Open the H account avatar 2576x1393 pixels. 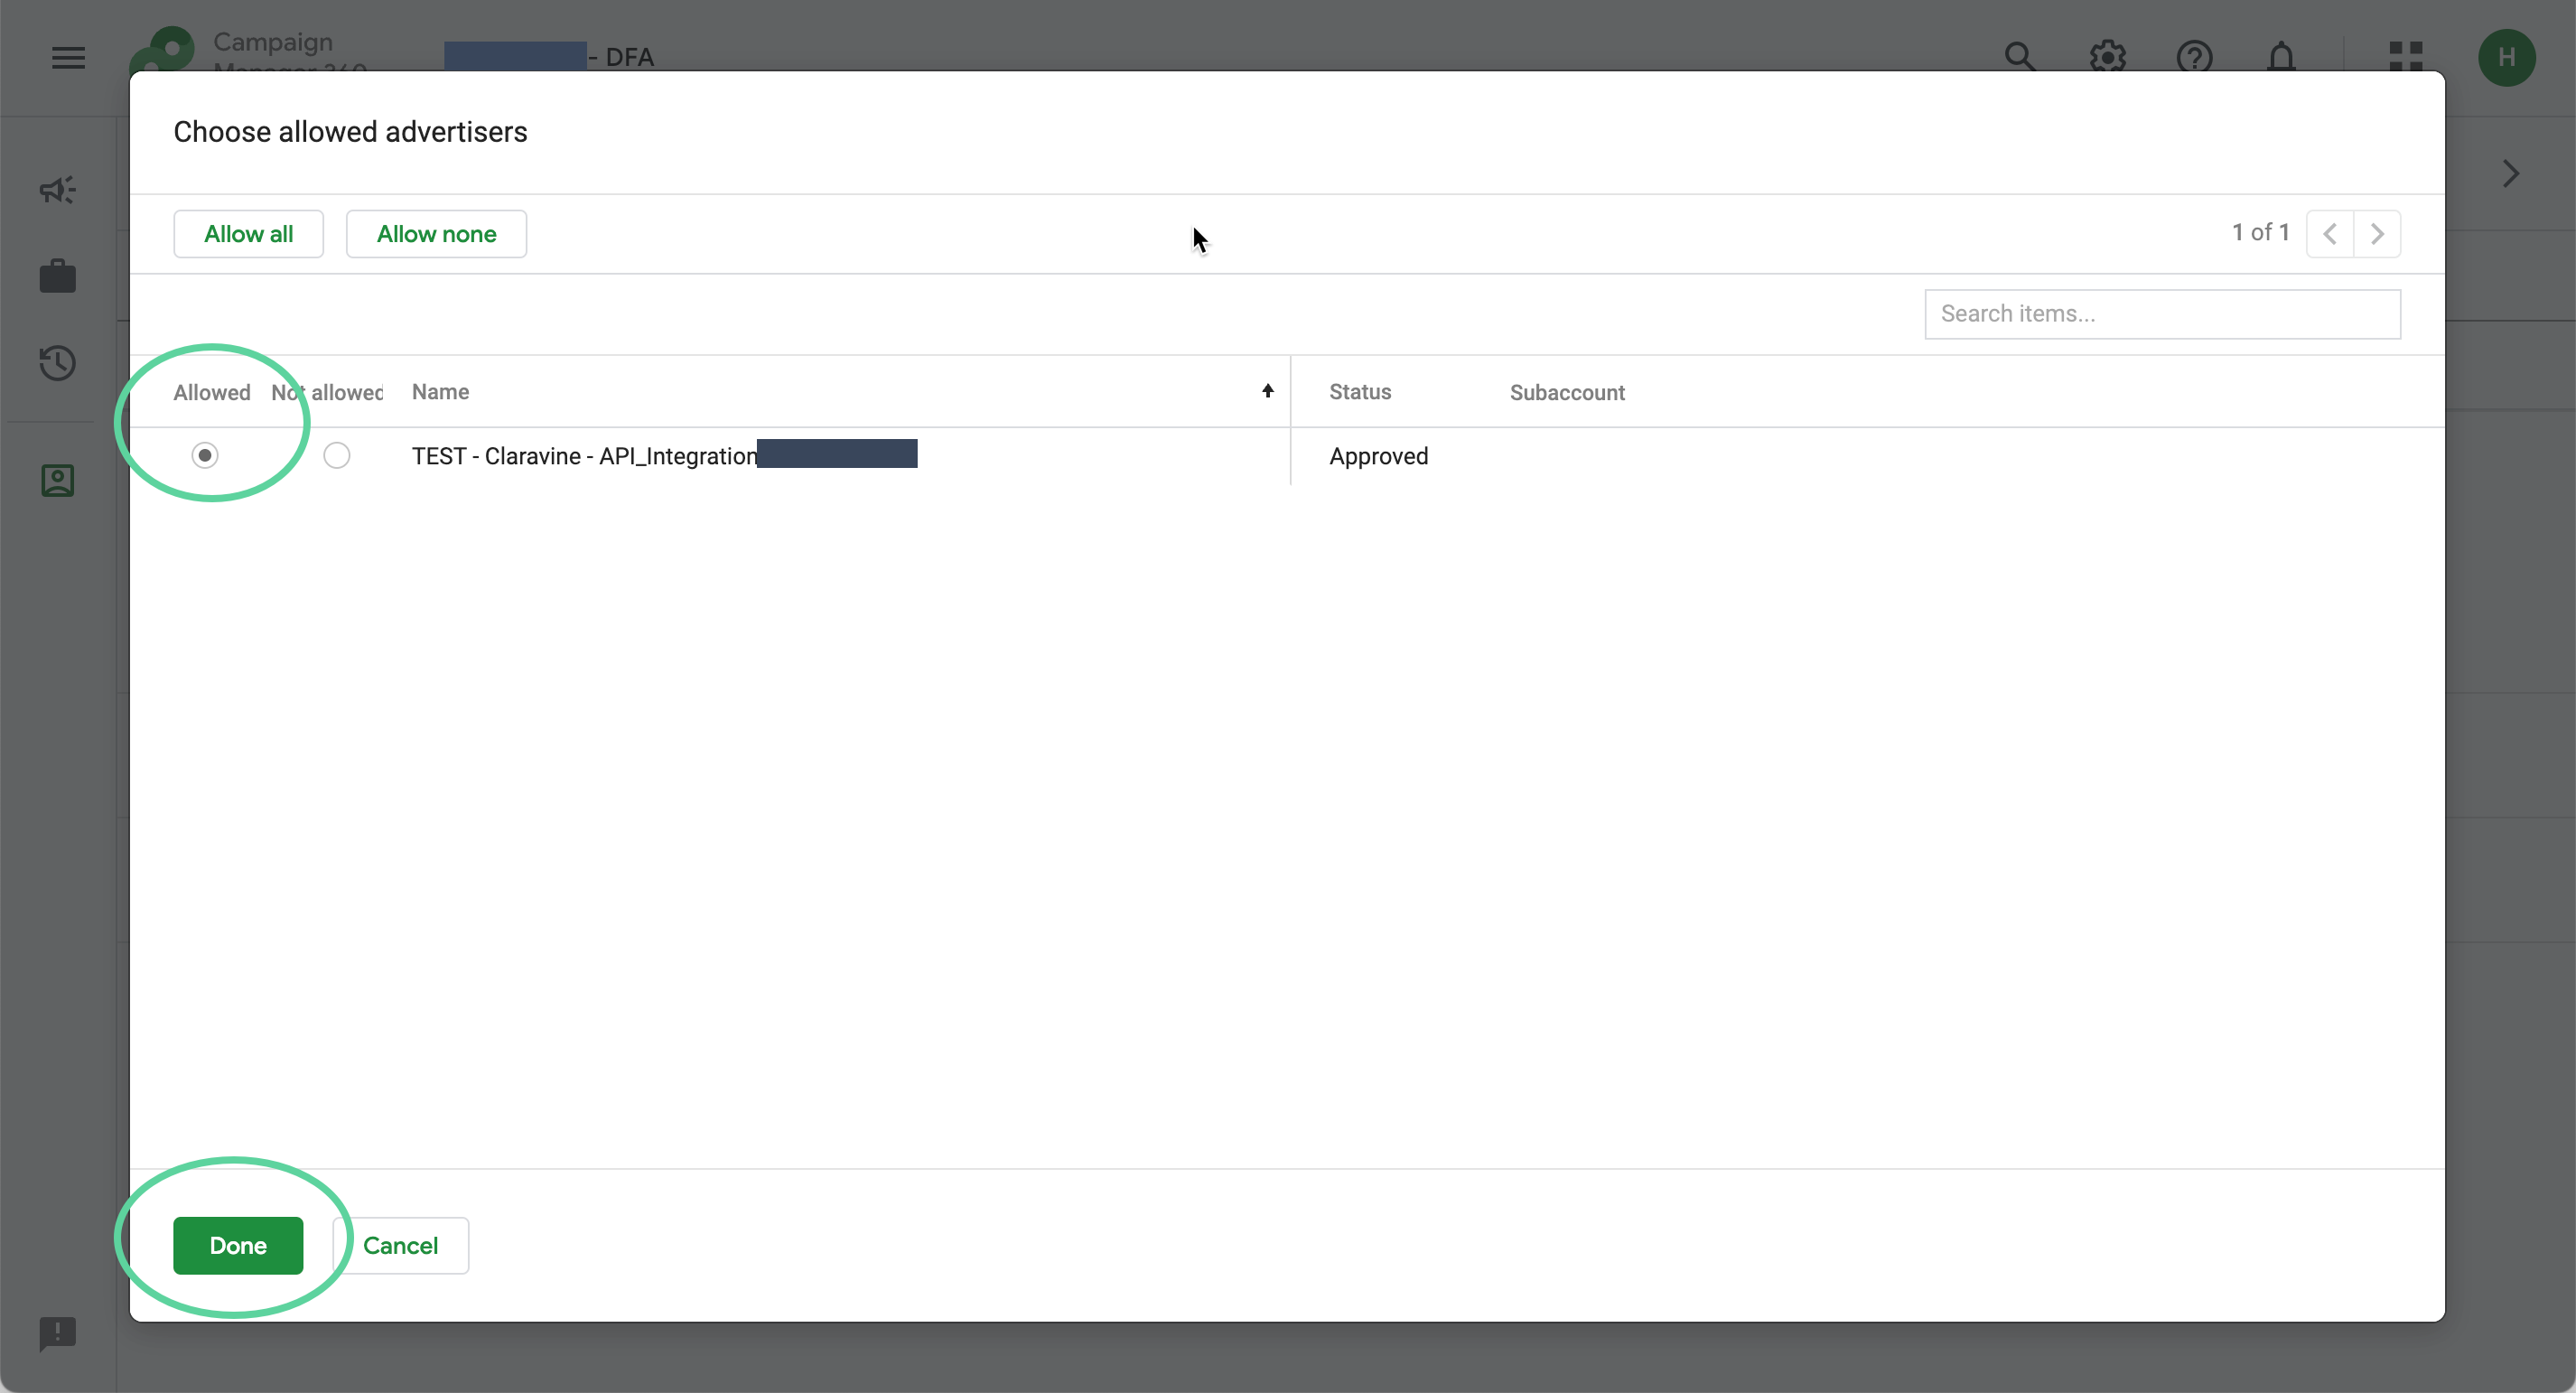[x=2506, y=57]
